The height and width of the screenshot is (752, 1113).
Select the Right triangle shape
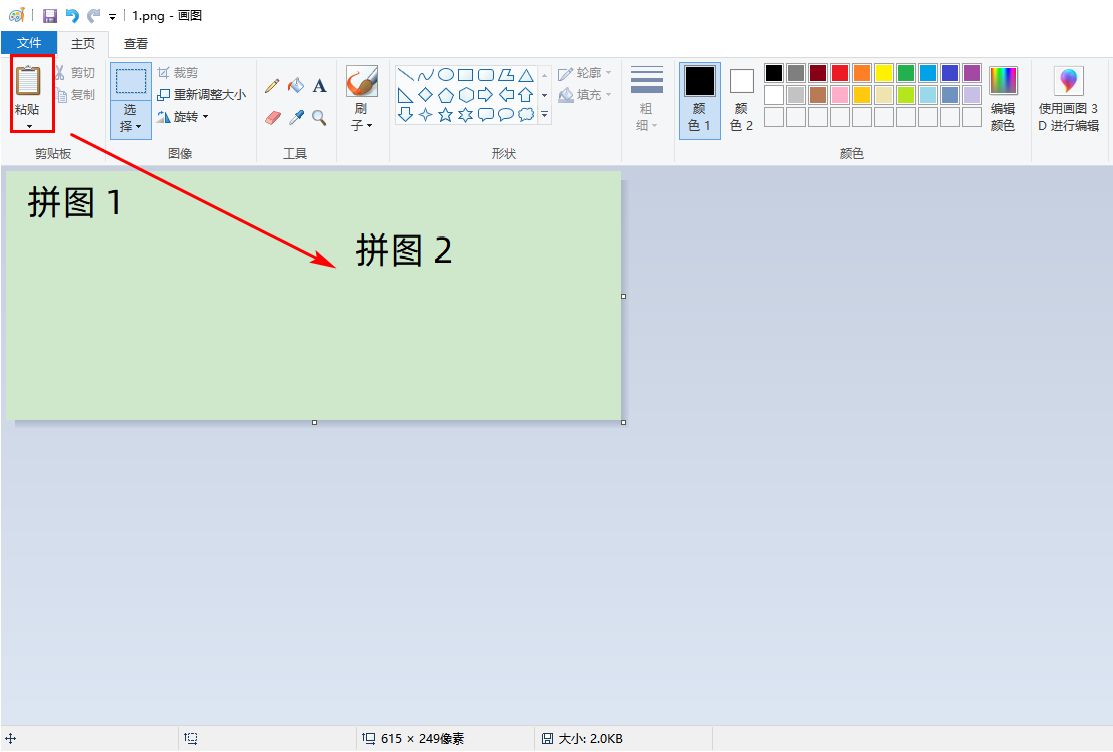coord(405,94)
